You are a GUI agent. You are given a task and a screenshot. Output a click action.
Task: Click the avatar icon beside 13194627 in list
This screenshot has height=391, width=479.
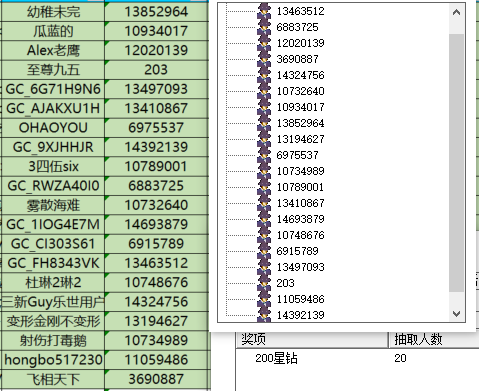(264, 139)
